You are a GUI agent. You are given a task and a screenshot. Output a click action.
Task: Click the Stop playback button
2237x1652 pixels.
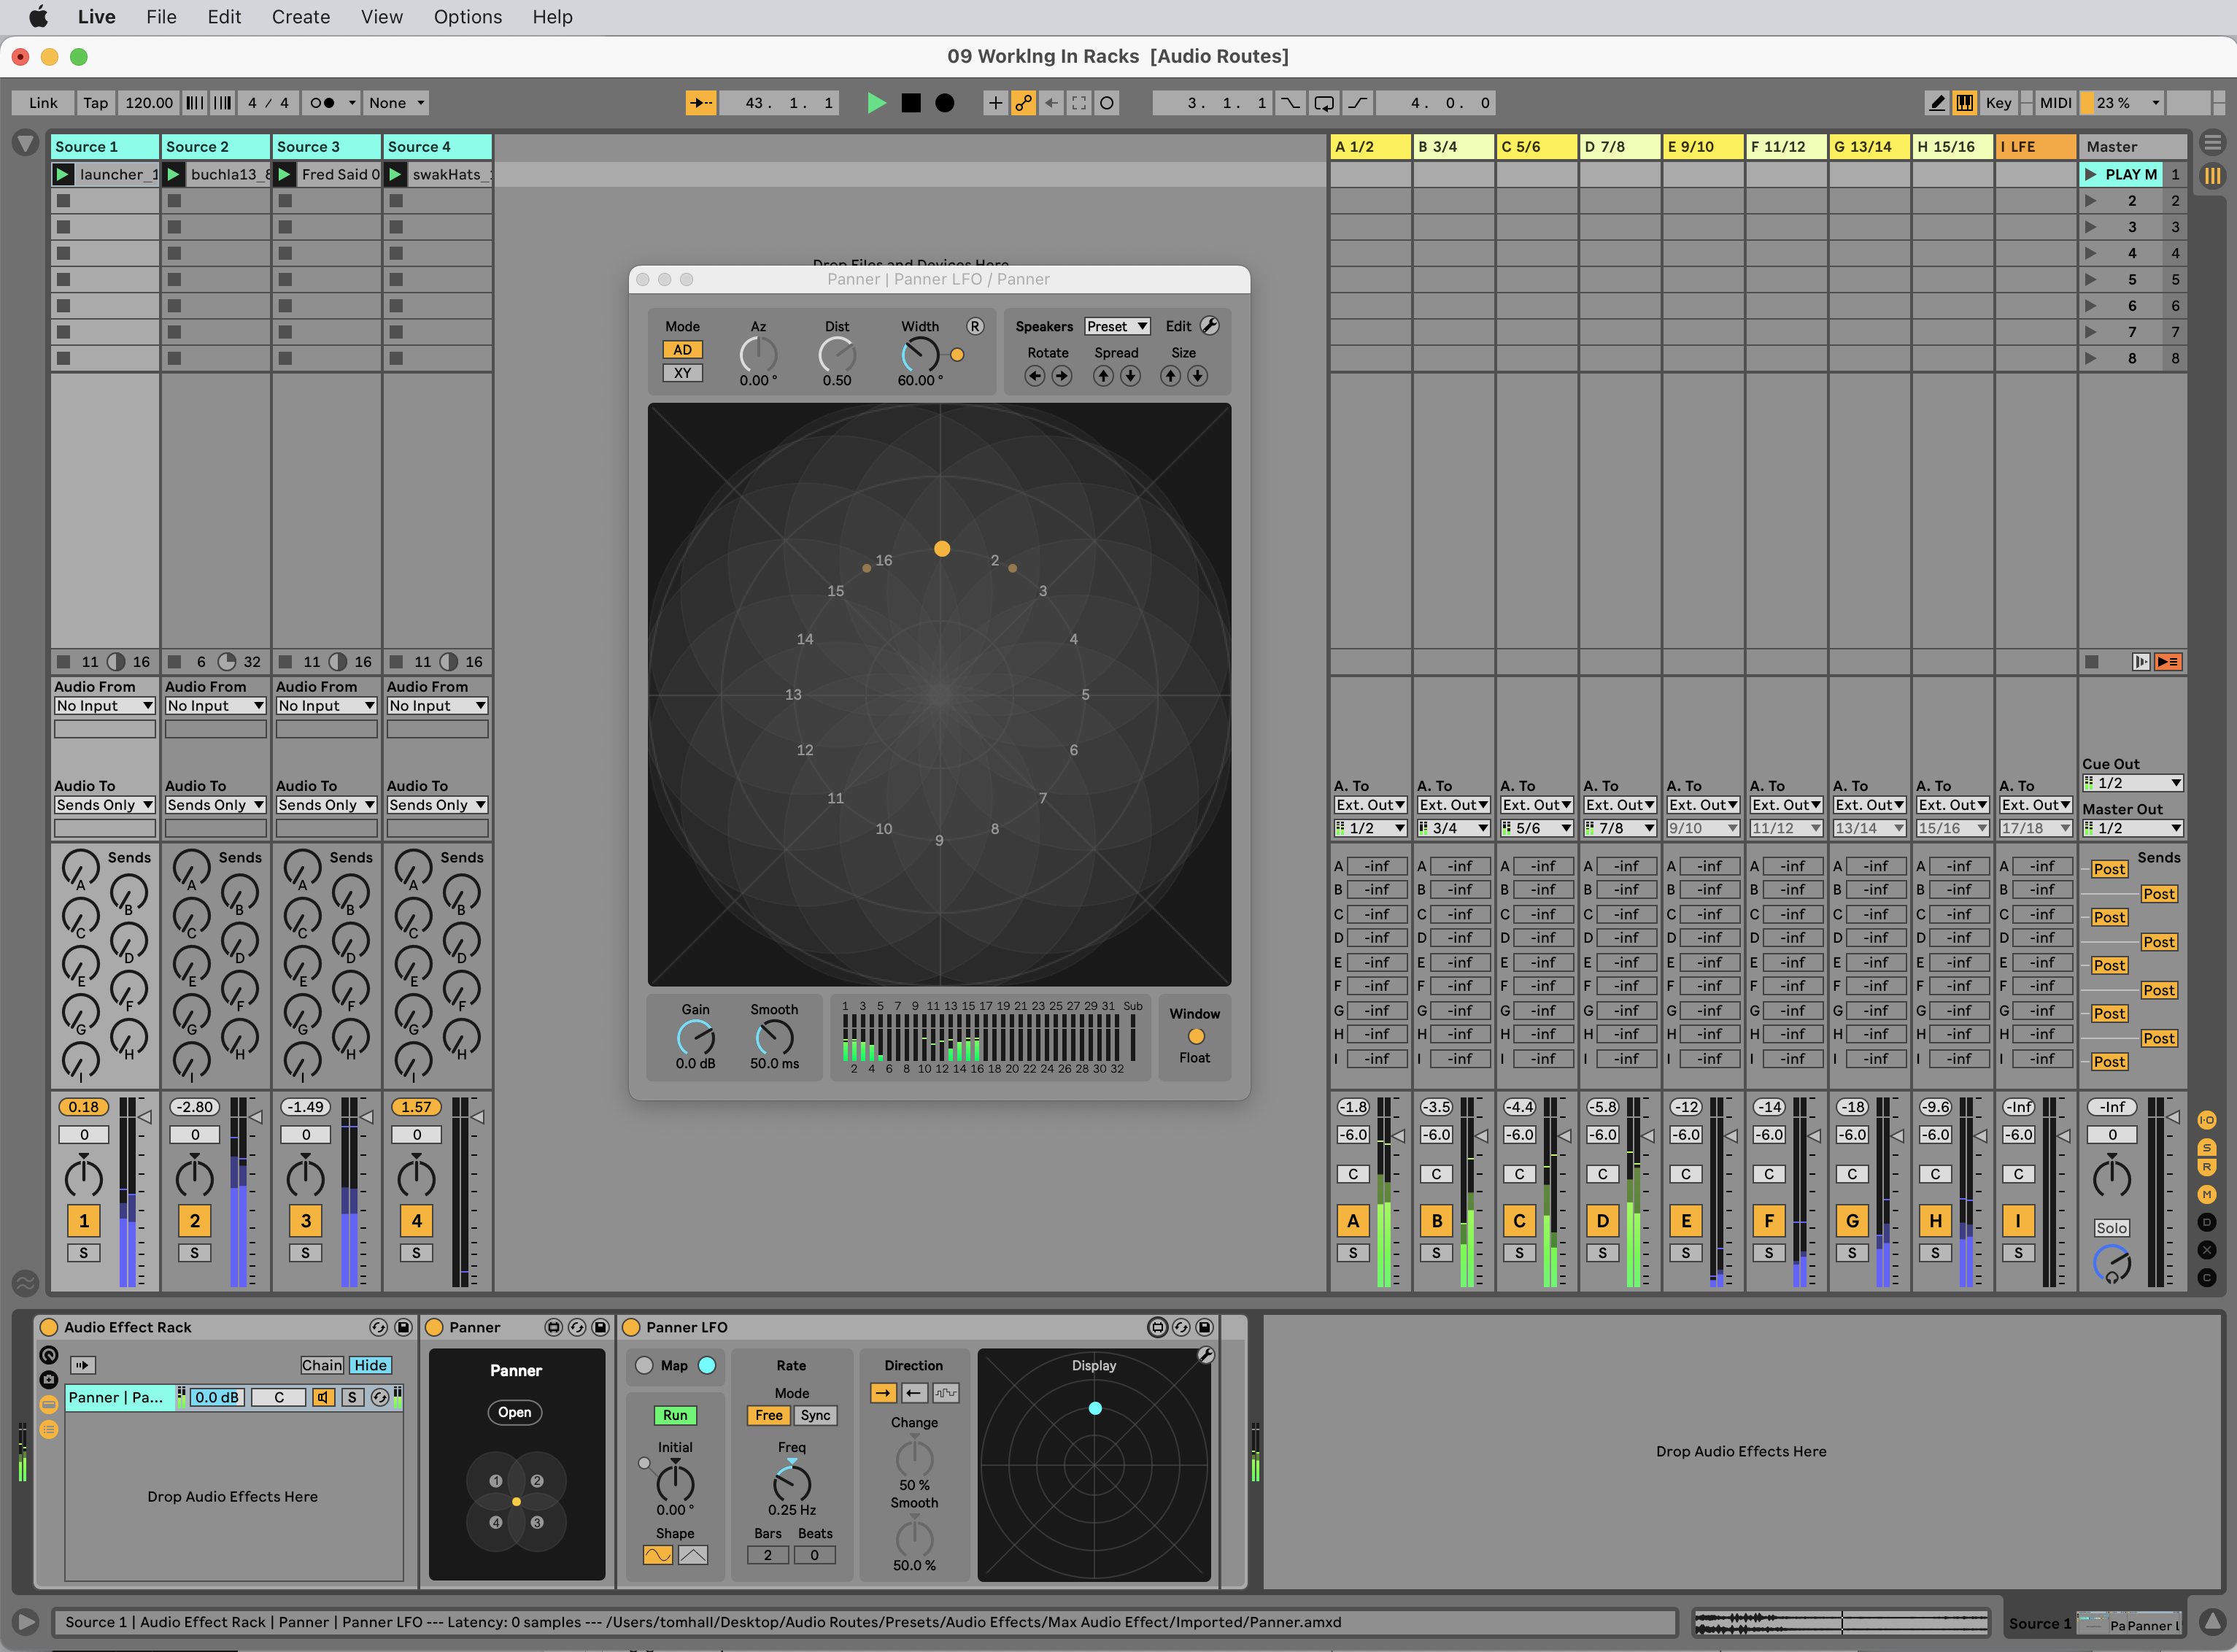pos(911,103)
